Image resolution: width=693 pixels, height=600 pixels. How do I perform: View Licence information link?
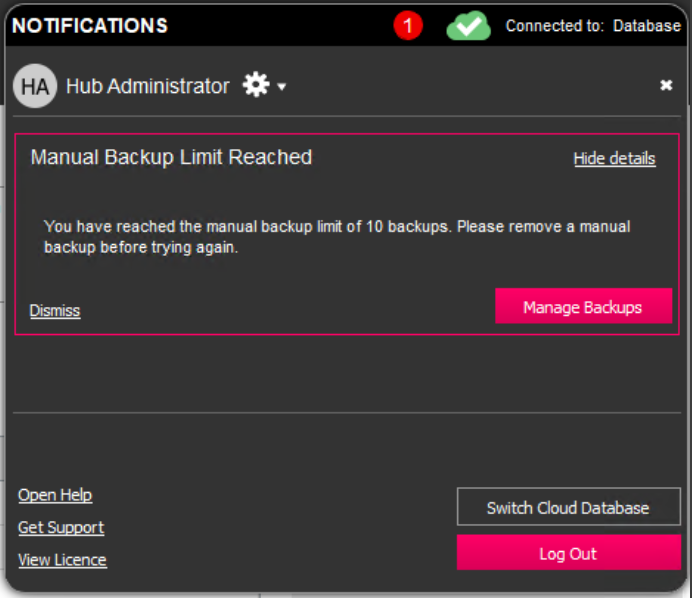[x=62, y=560]
